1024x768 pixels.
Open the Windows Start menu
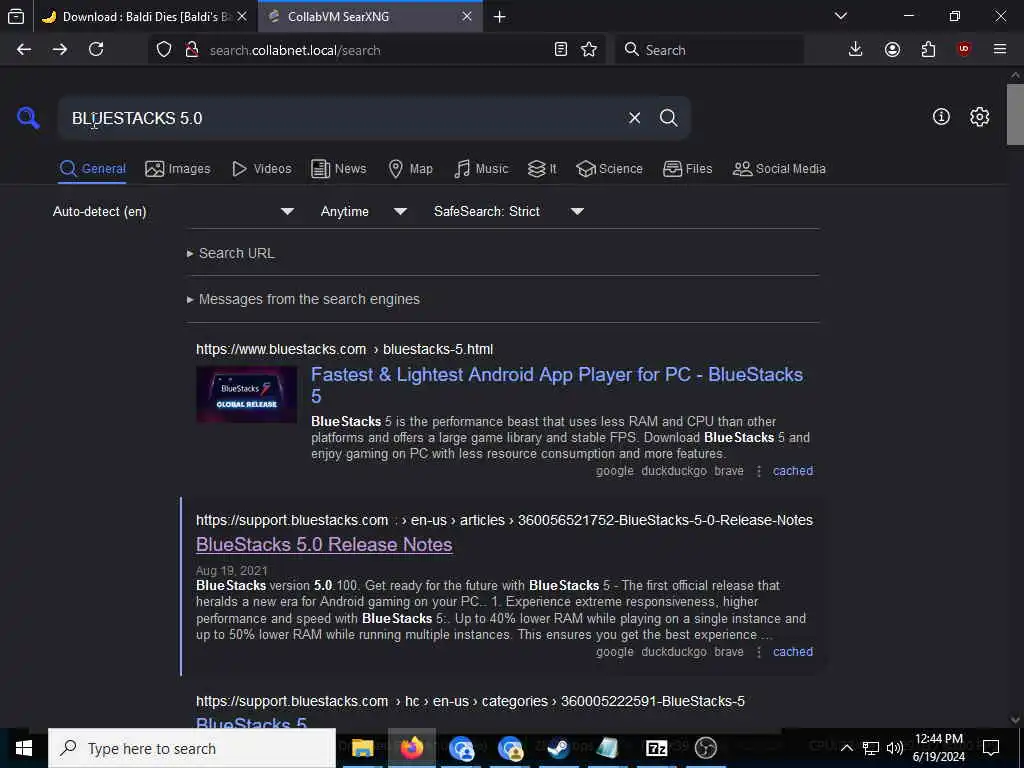pyautogui.click(x=24, y=748)
